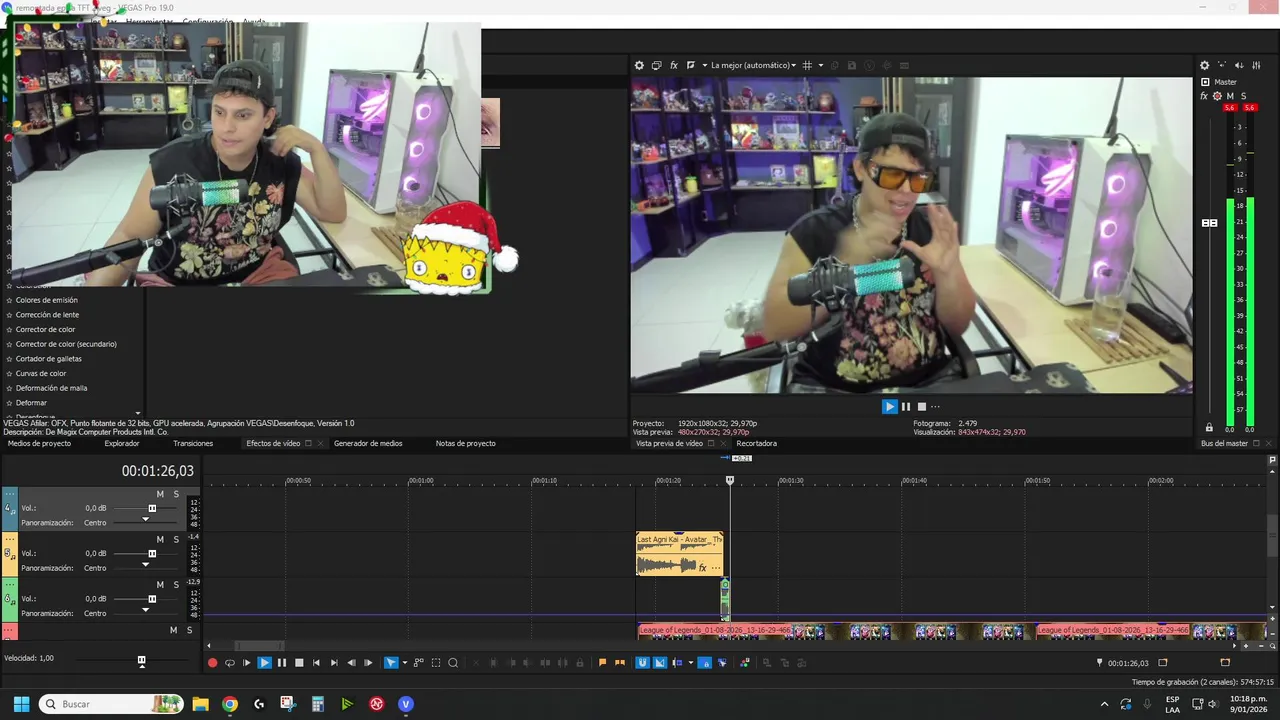This screenshot has width=1280, height=720.
Task: Open the edit tool dropdown arrow
Action: [x=404, y=662]
